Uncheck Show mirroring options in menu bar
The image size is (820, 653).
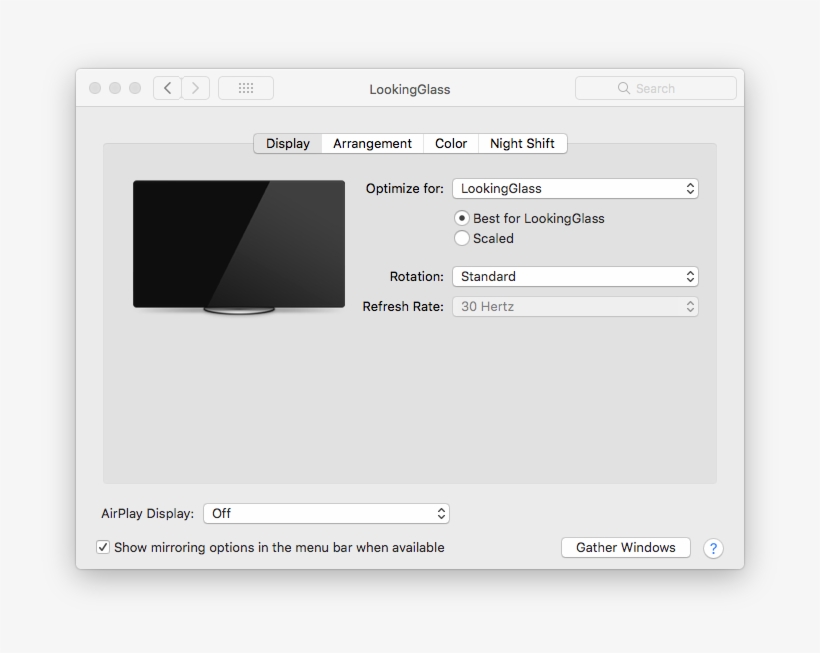click(x=102, y=547)
